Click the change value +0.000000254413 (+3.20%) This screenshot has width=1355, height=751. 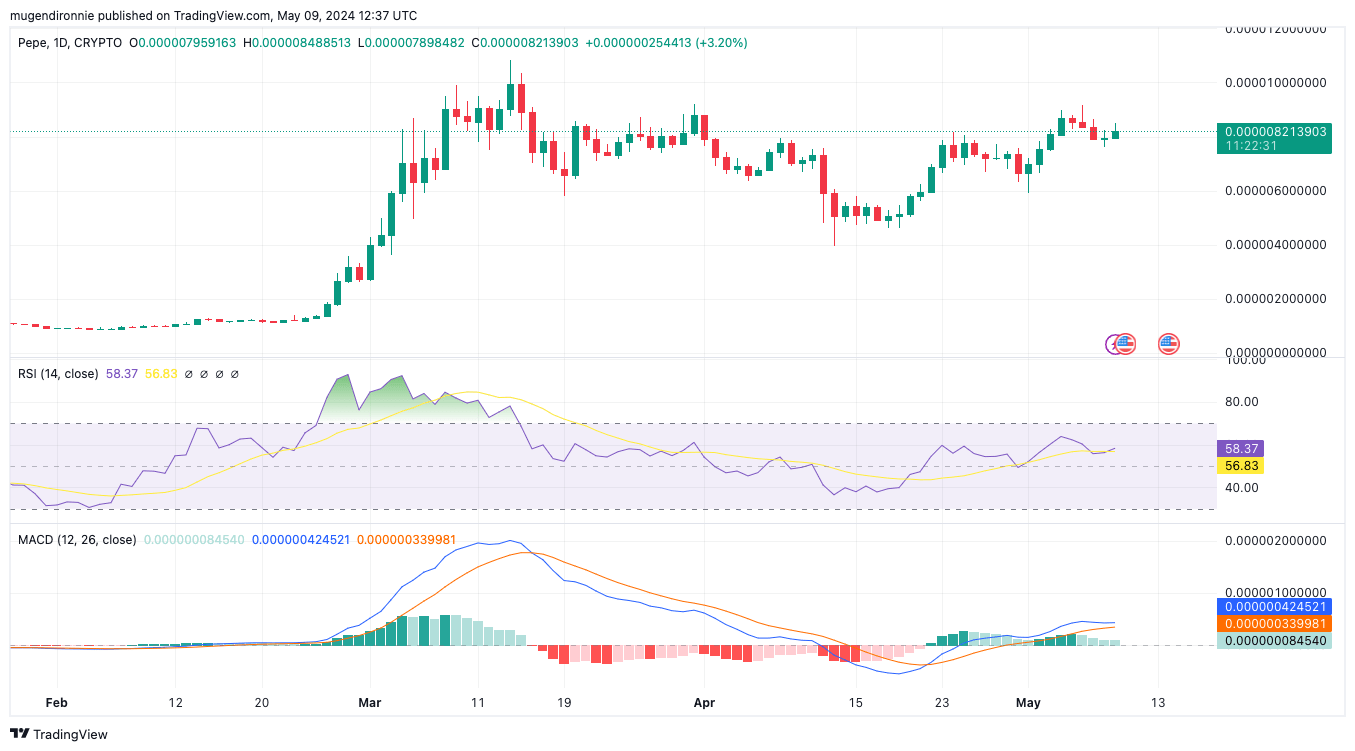point(666,43)
